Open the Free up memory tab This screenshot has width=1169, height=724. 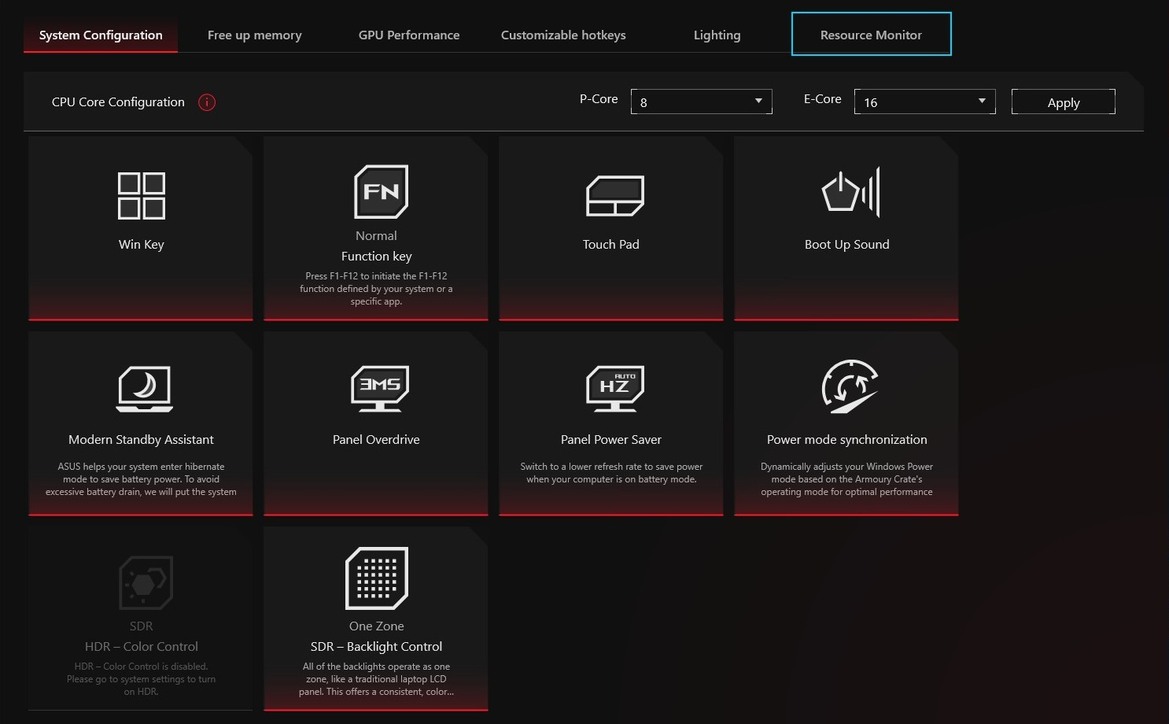tap(254, 35)
